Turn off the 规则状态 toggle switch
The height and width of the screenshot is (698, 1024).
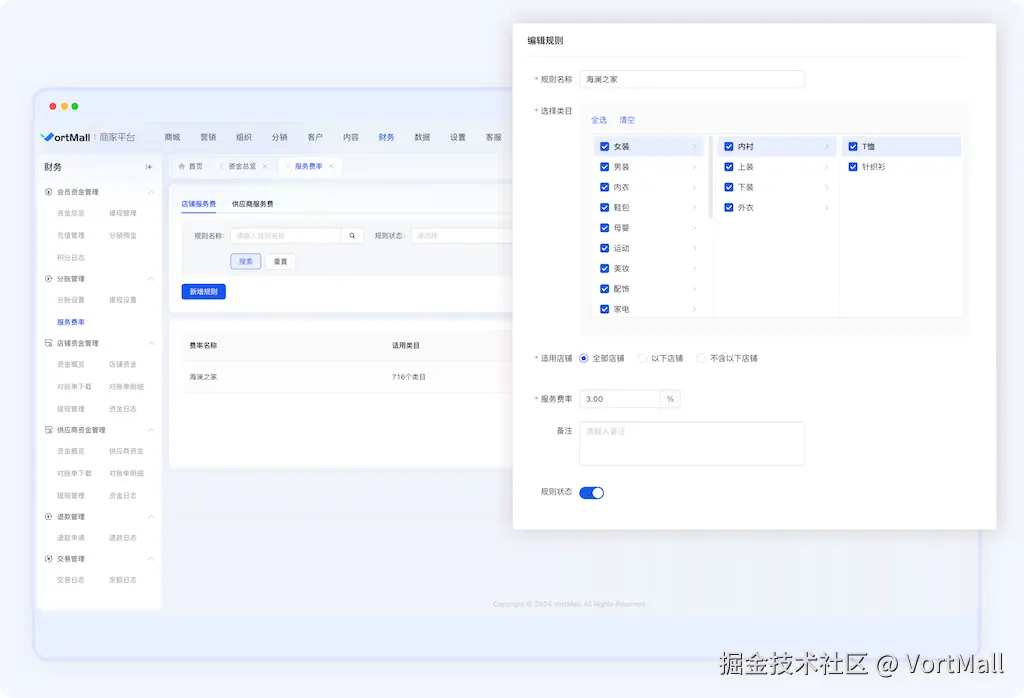click(x=592, y=492)
